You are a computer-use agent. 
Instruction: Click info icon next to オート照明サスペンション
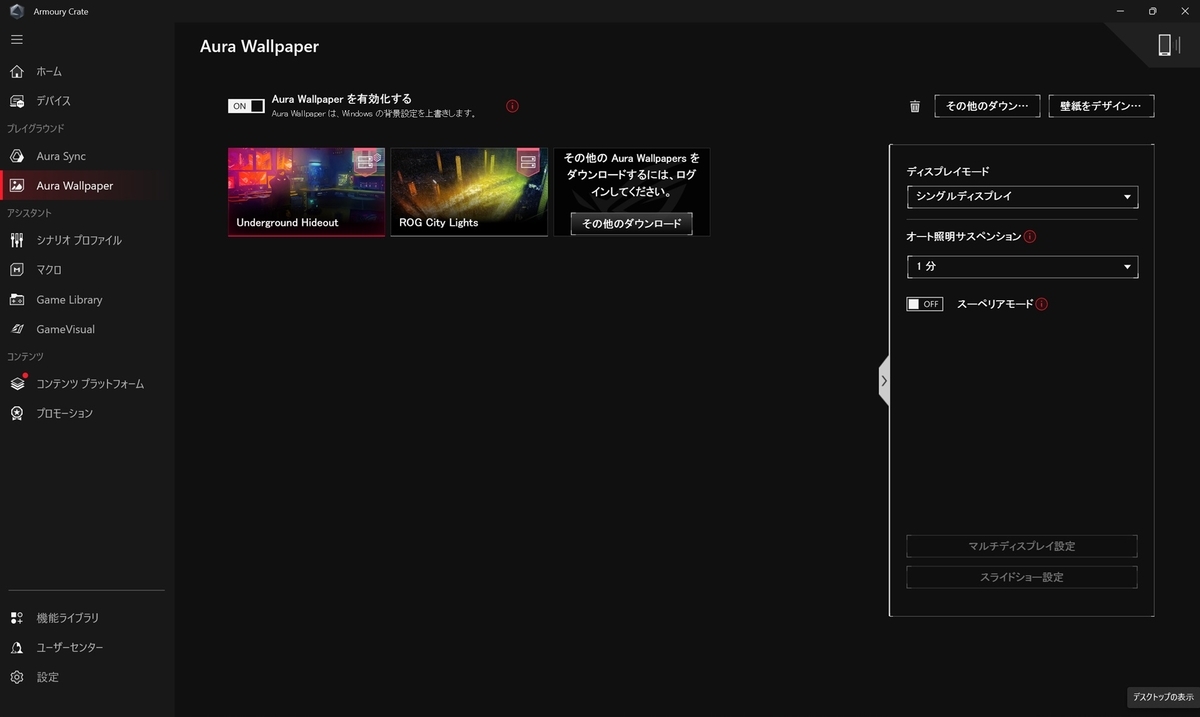1030,237
